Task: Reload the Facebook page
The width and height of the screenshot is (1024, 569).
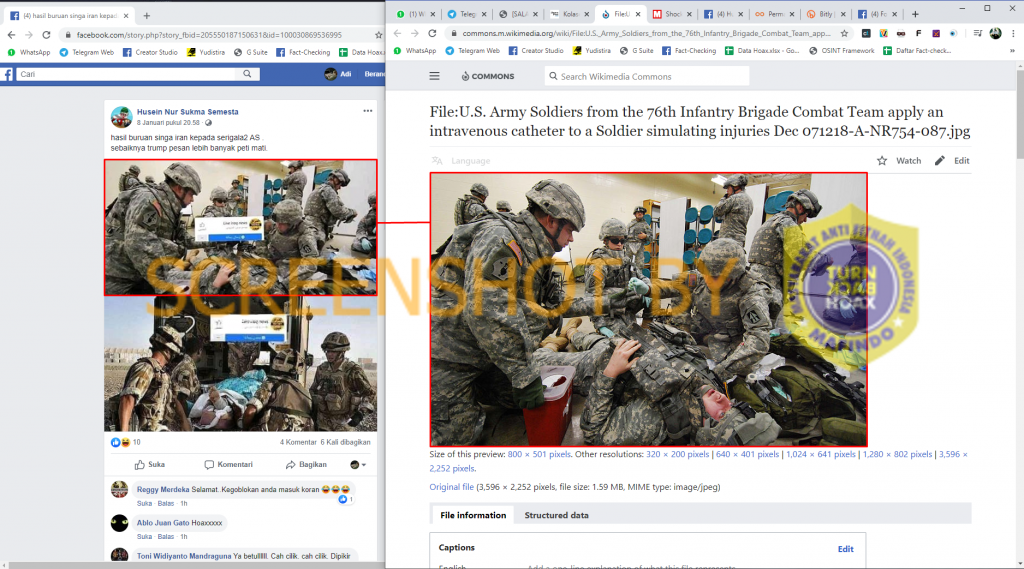Action: pos(46,35)
